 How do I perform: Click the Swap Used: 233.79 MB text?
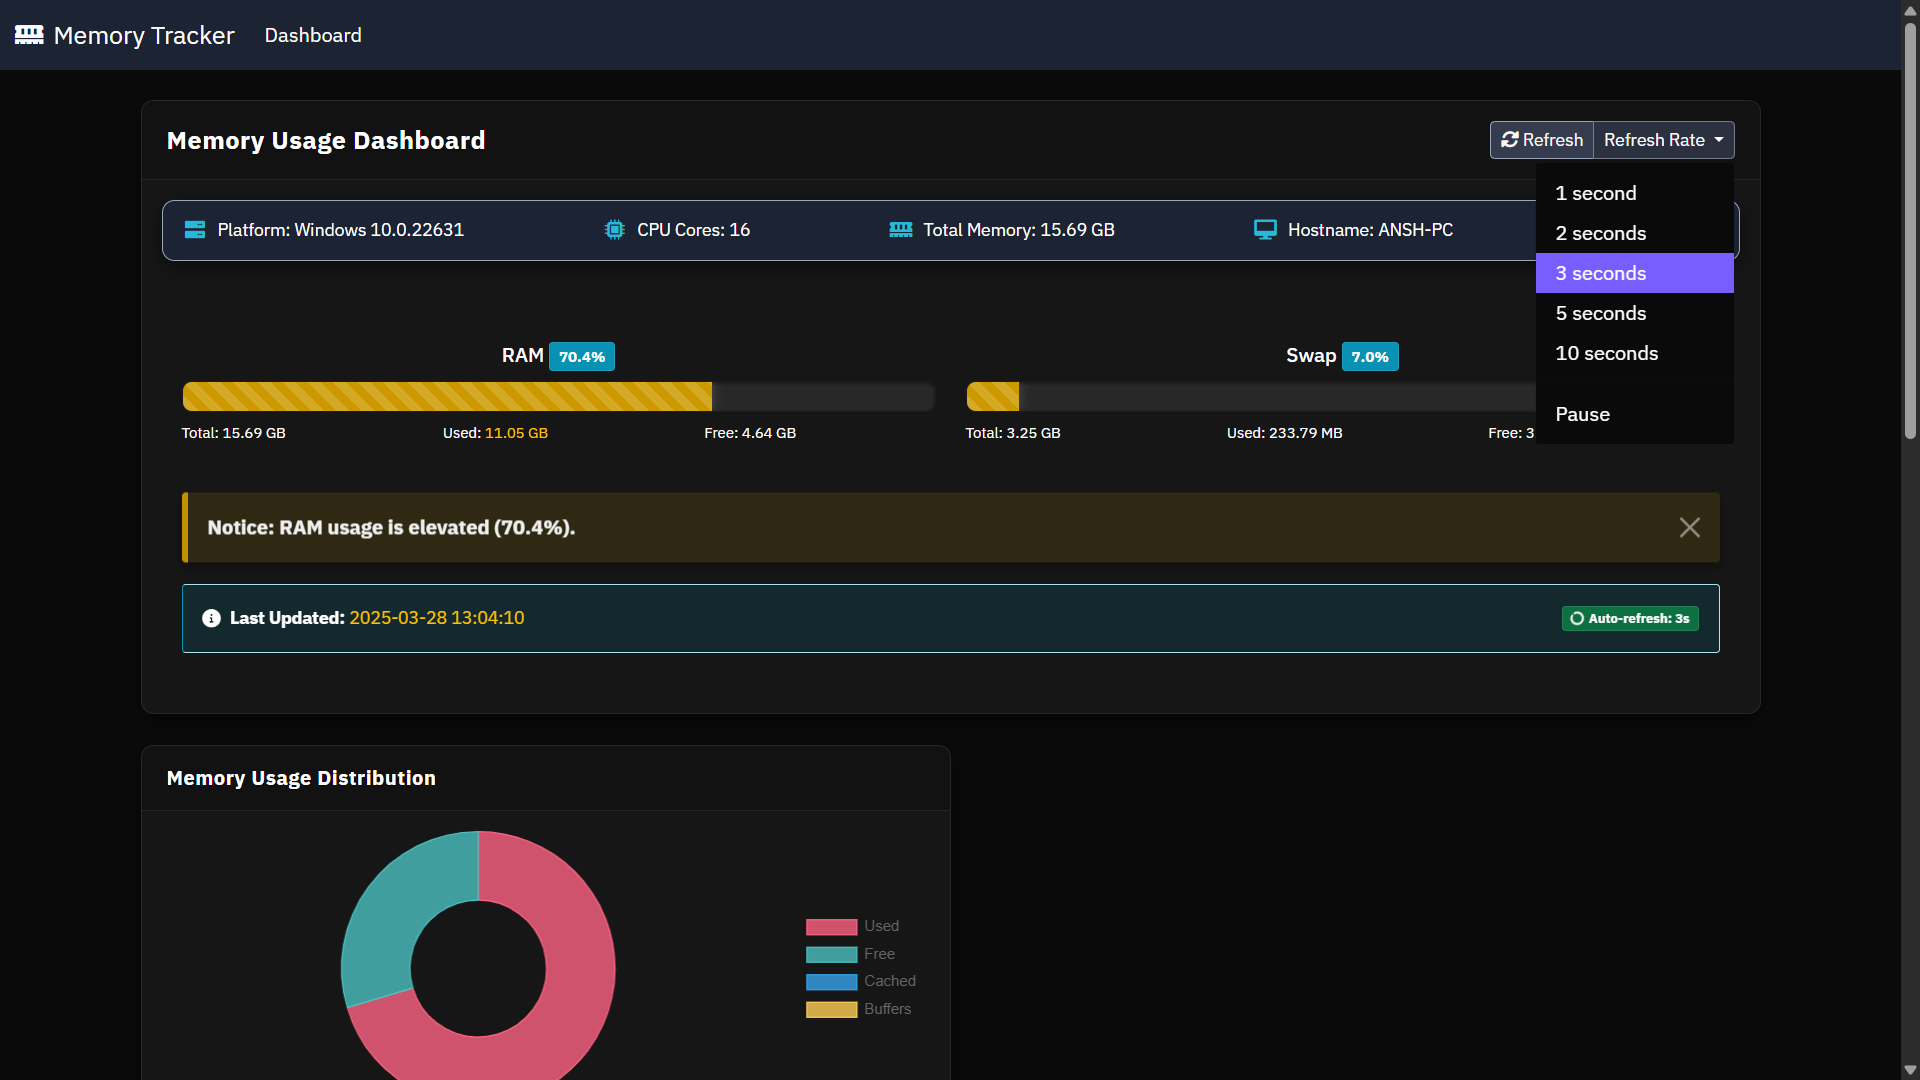[1285, 433]
